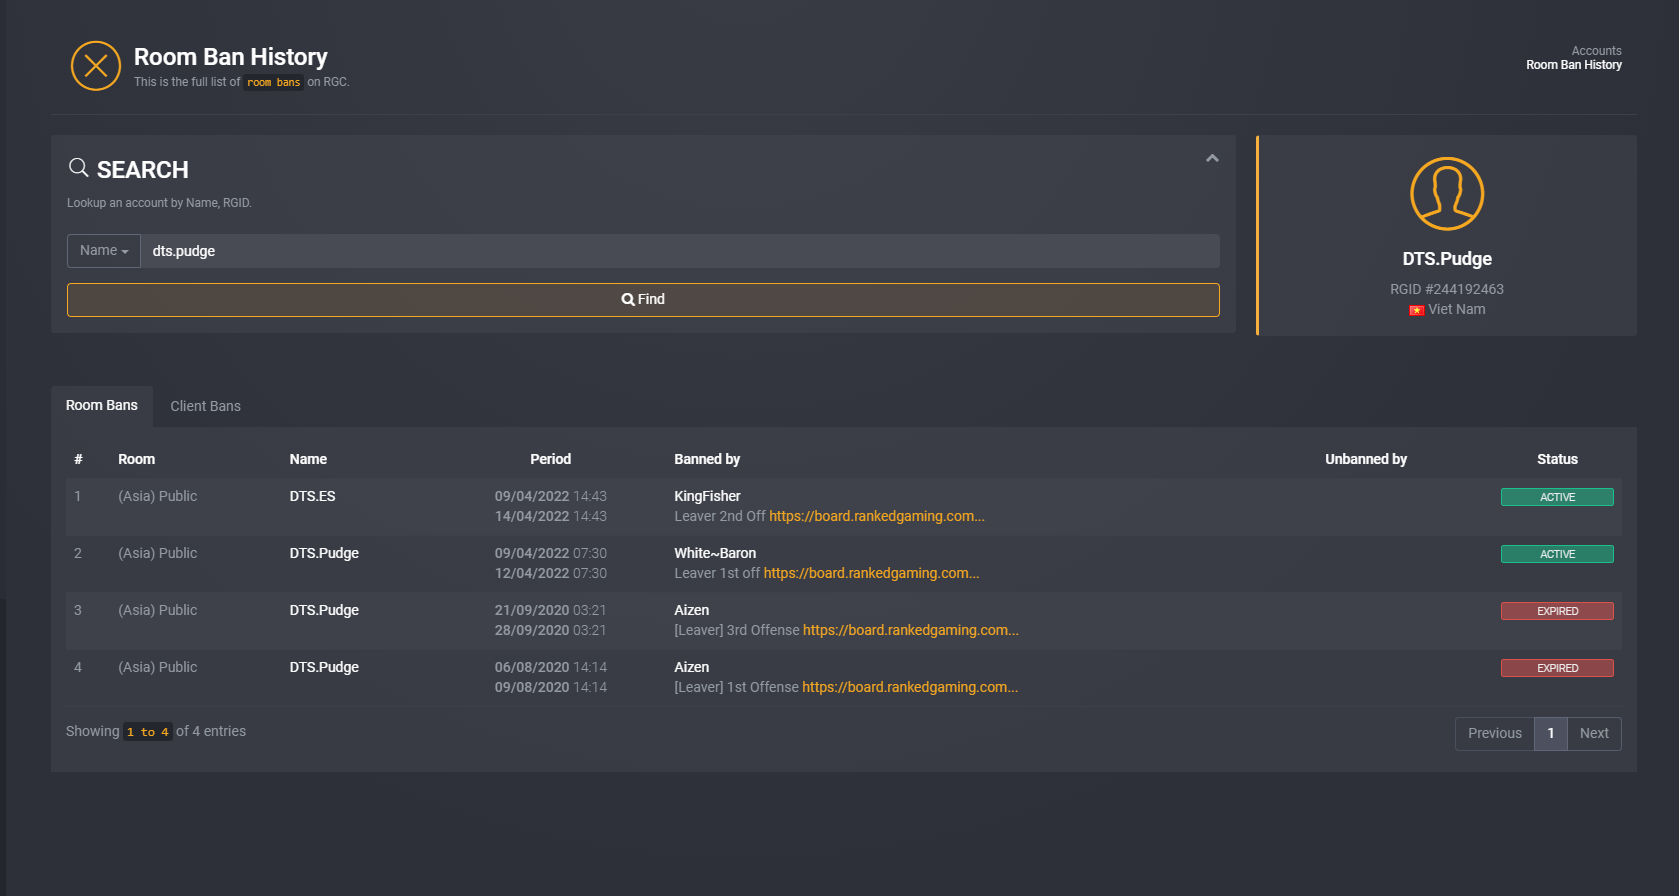Viewport: 1679px width, 896px height.
Task: Click the DTS.Pudge profile avatar icon
Action: click(1447, 194)
